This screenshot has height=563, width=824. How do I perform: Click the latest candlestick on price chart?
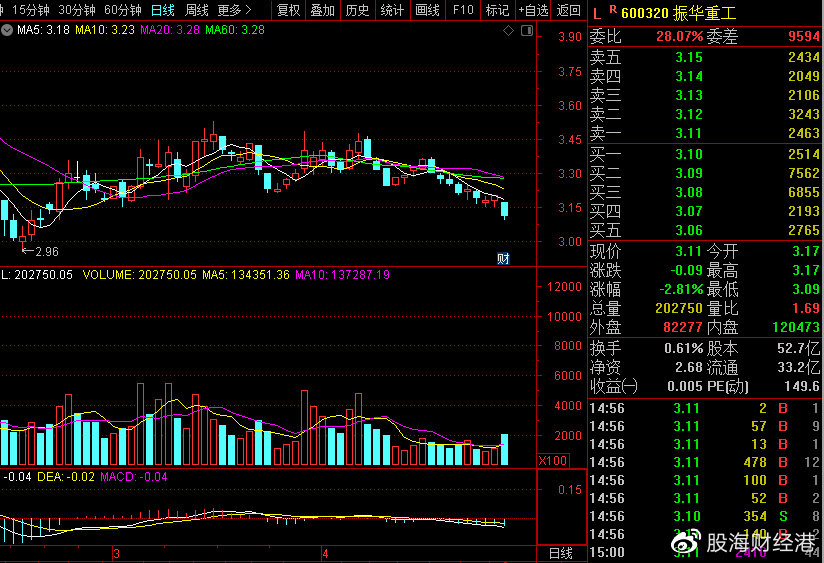pos(504,209)
